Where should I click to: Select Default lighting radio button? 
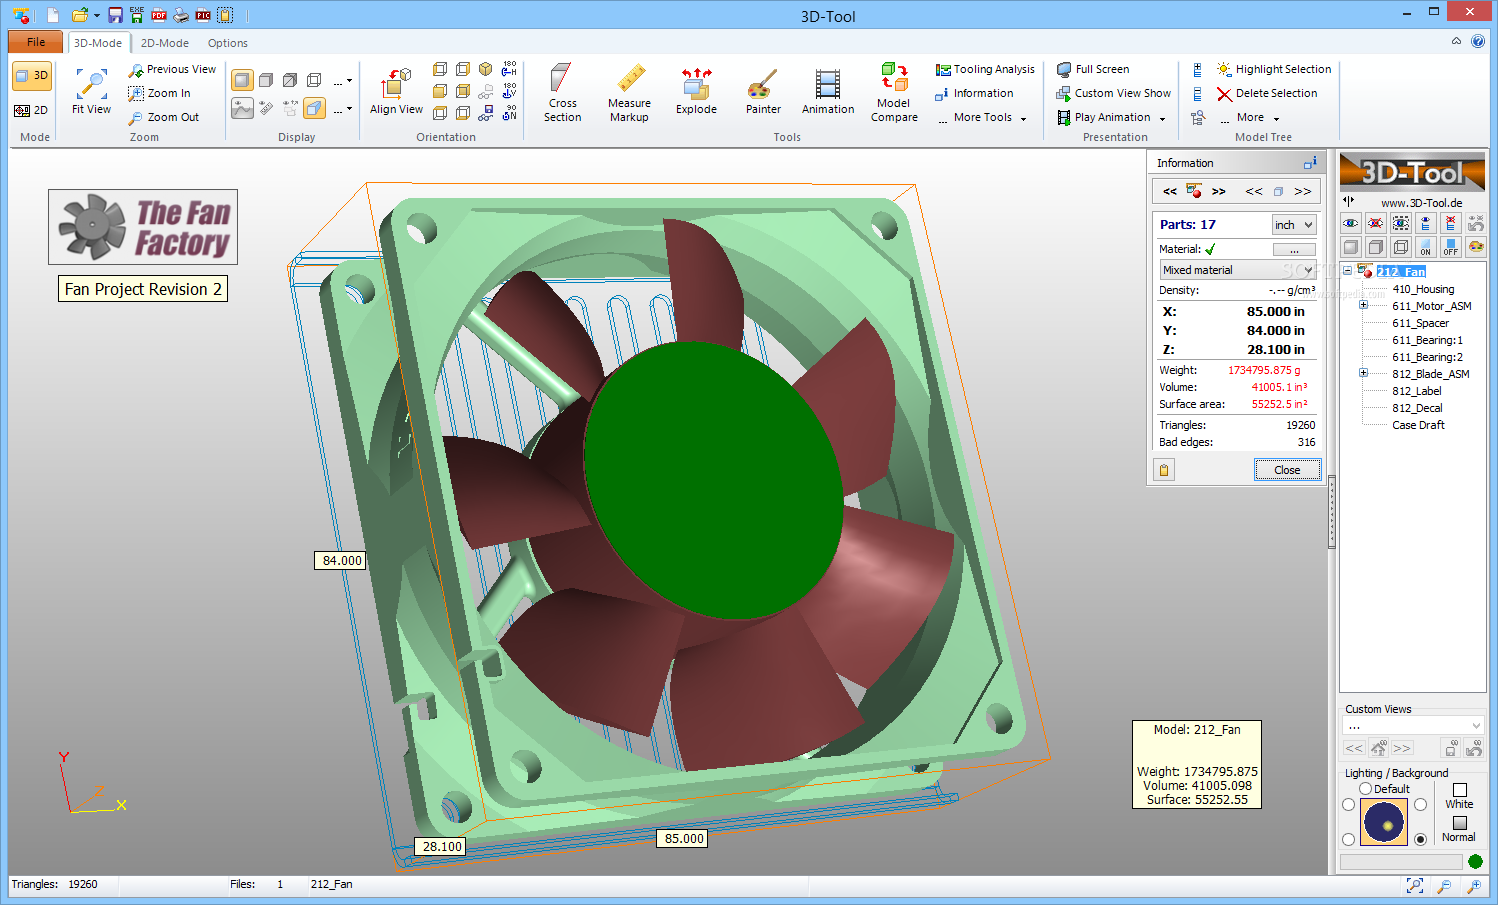point(1365,789)
